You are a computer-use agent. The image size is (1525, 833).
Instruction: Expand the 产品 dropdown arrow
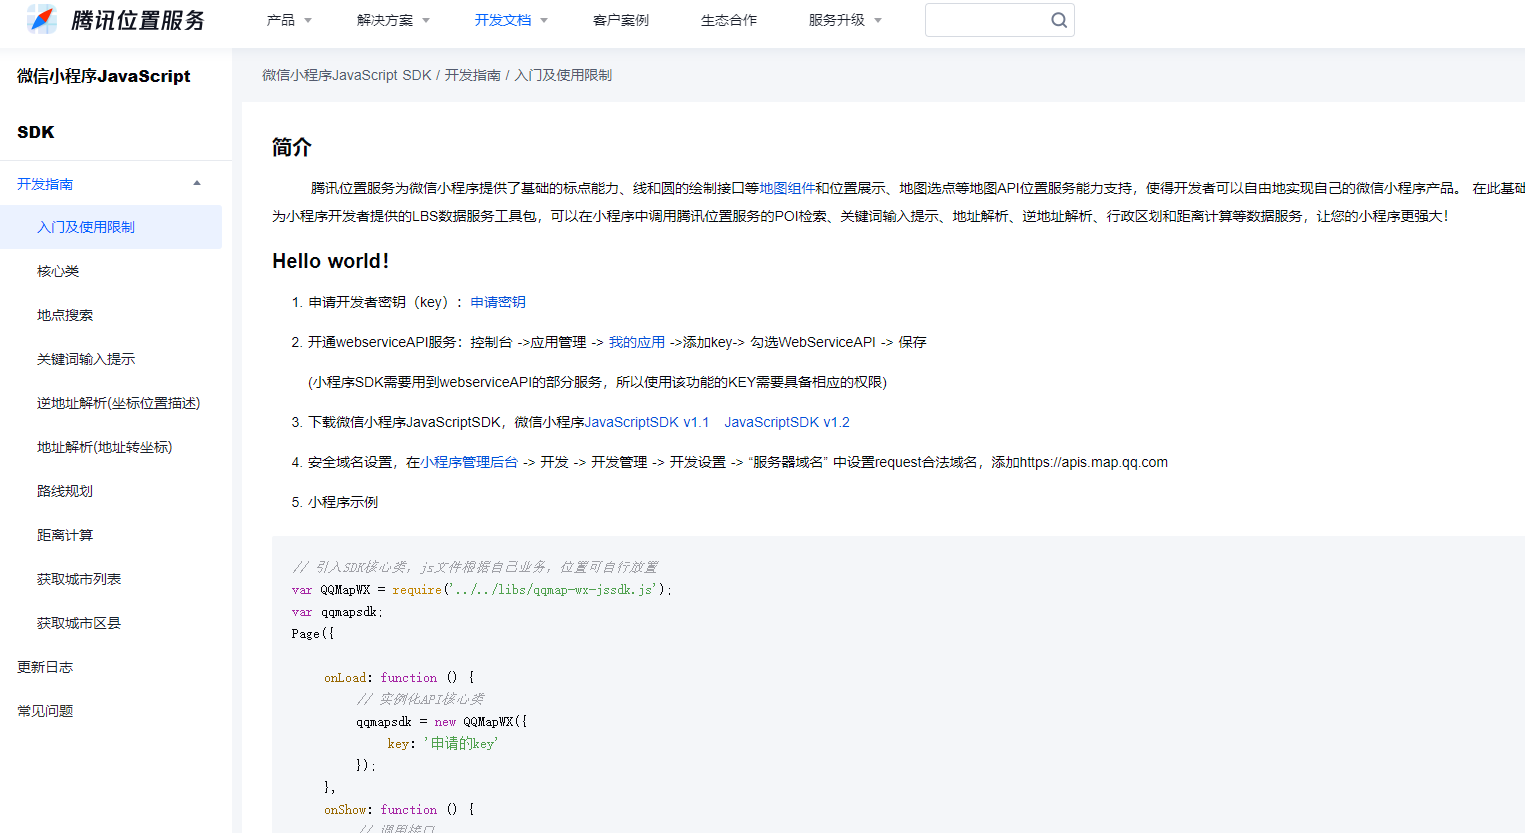coord(308,20)
